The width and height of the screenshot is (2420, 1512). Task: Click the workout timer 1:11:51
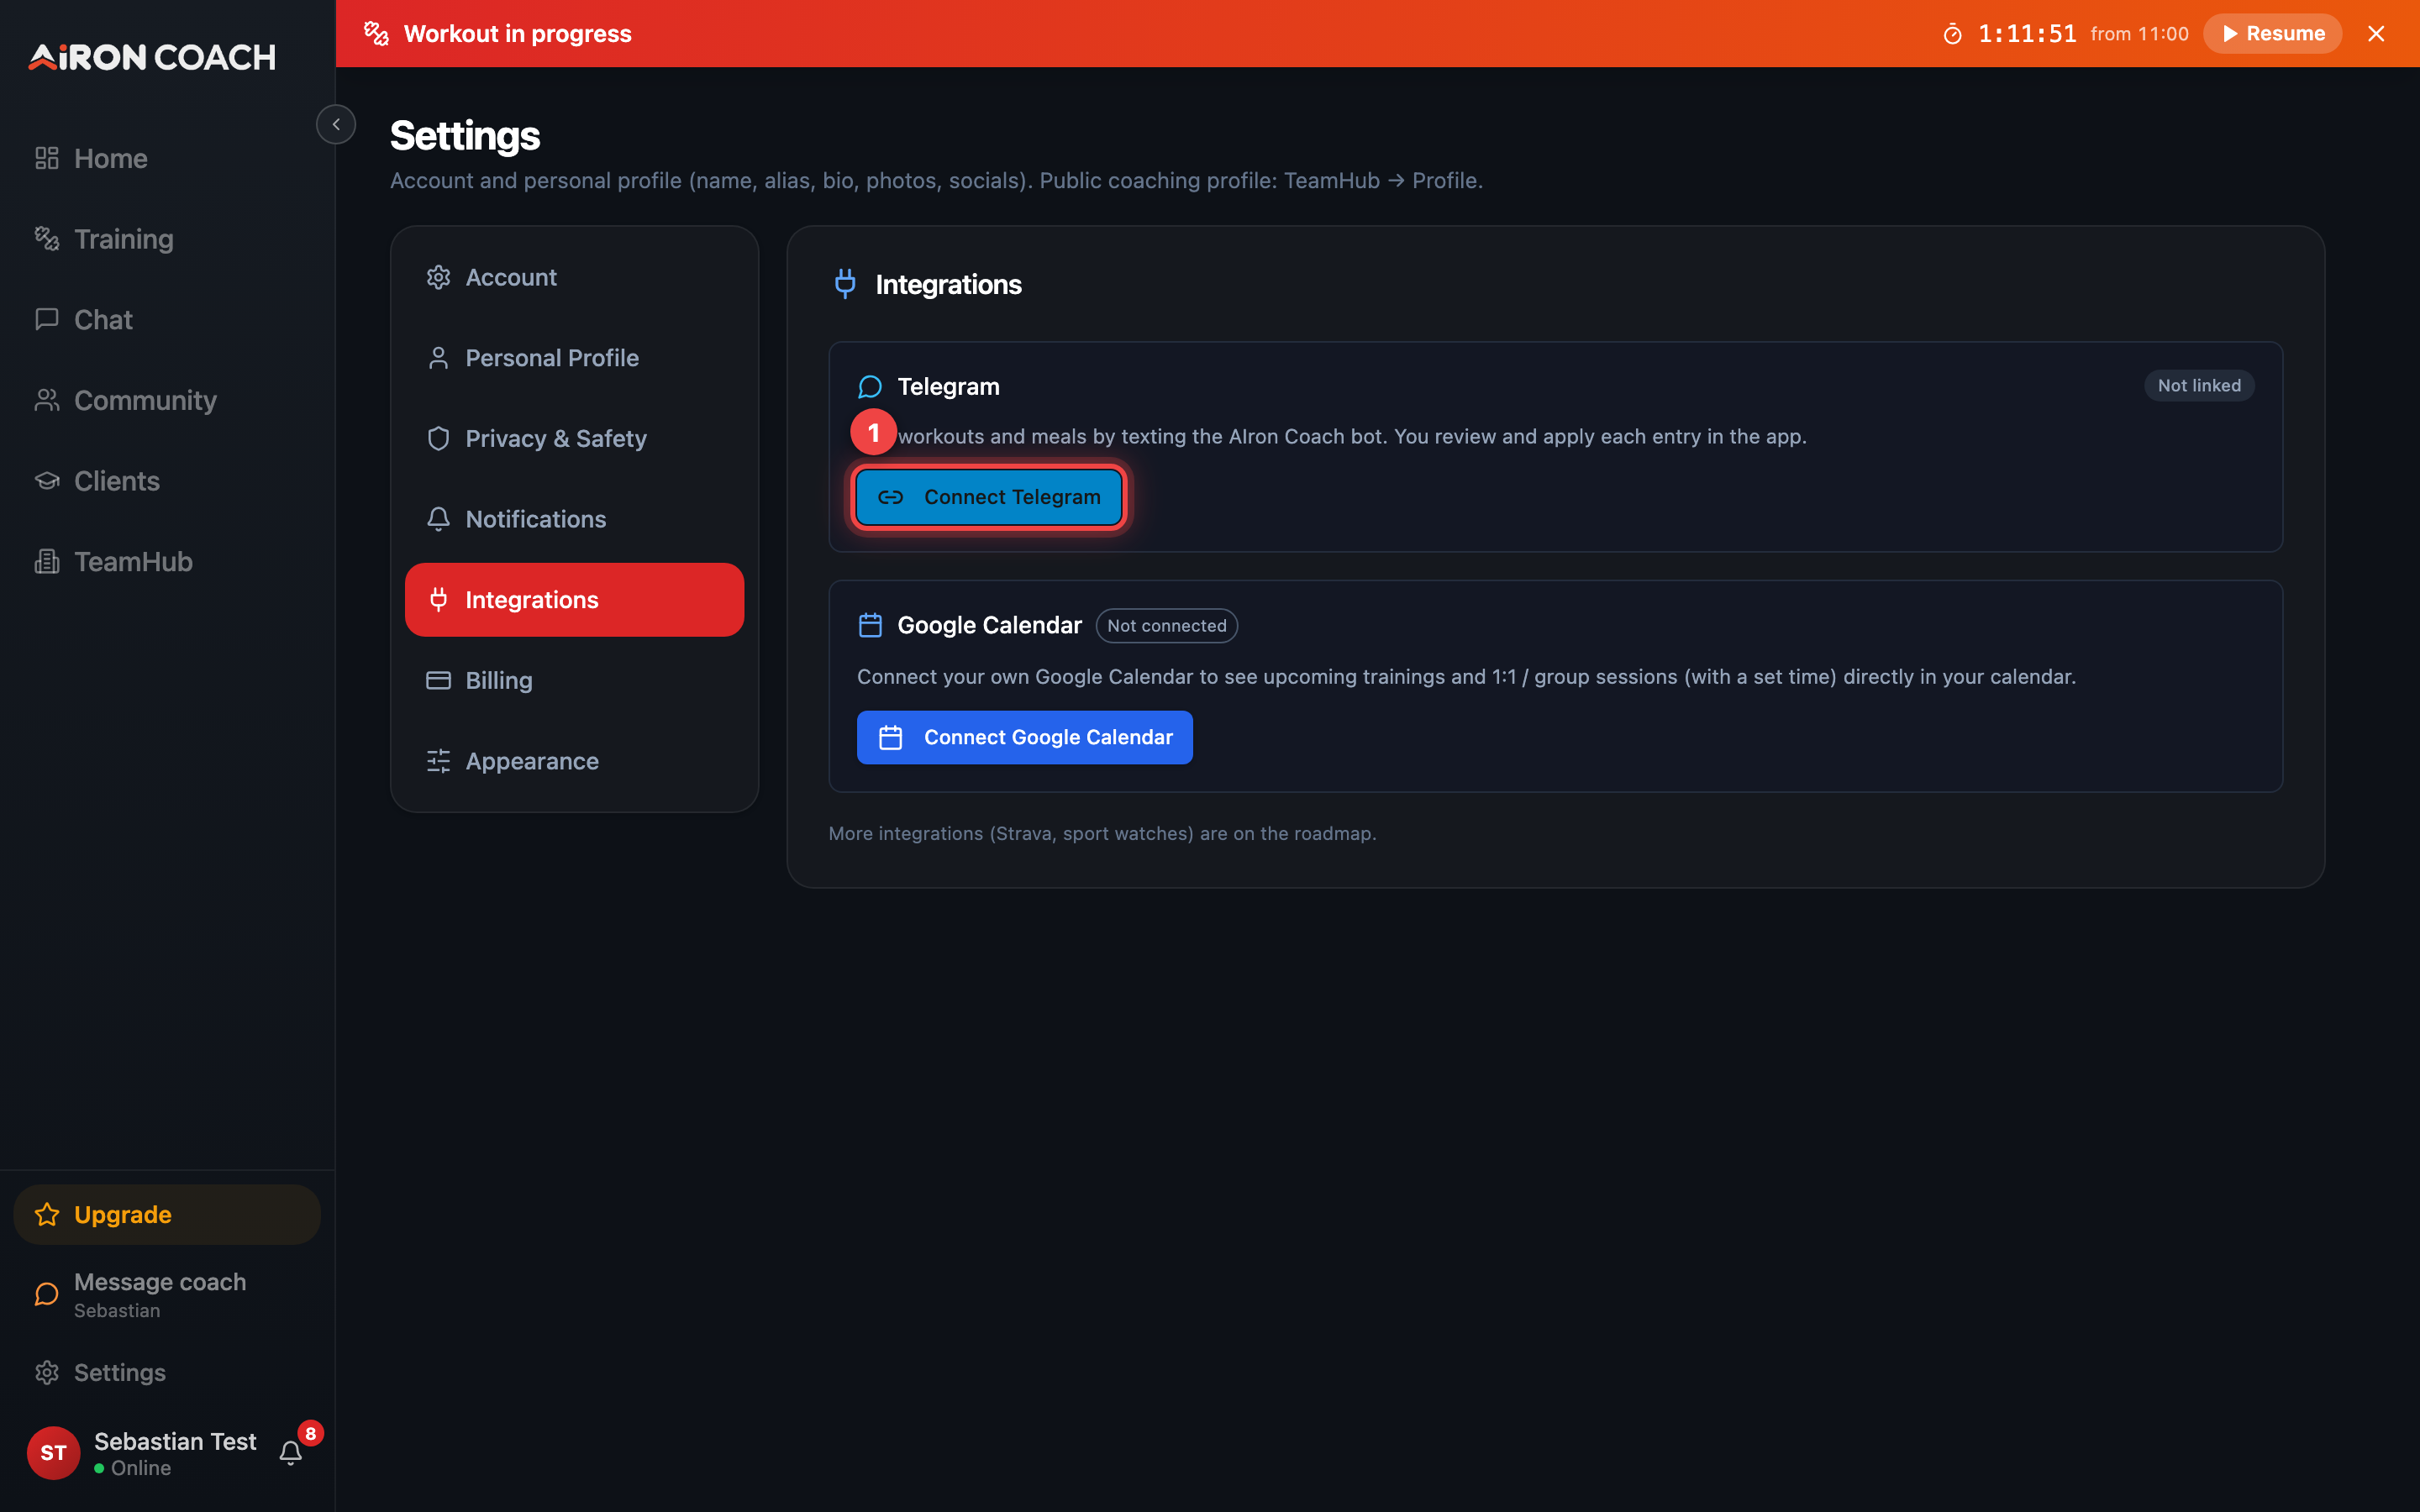[x=2027, y=34]
